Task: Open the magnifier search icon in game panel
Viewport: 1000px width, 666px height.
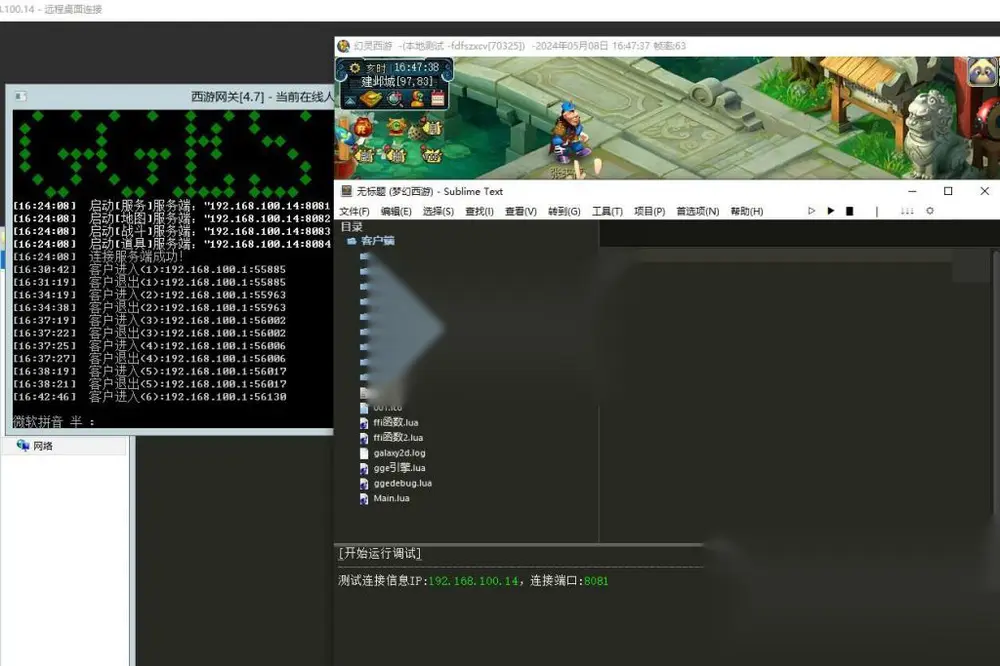Action: click(x=395, y=99)
